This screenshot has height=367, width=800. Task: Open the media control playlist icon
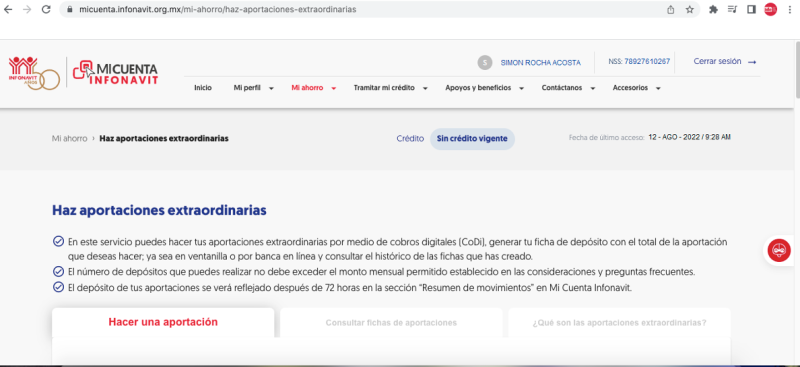pos(732,9)
